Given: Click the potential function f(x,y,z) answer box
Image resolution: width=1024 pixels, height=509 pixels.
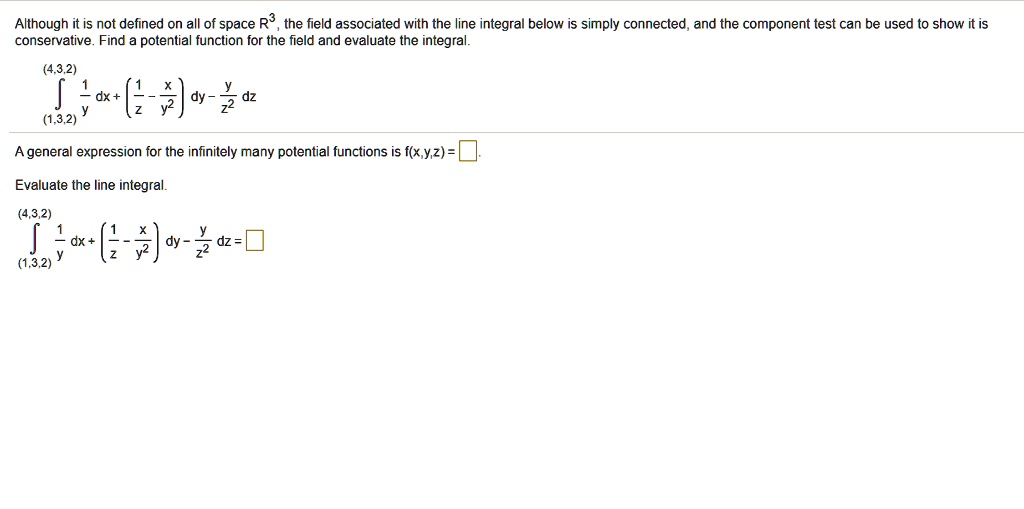Looking at the screenshot, I should click(468, 152).
